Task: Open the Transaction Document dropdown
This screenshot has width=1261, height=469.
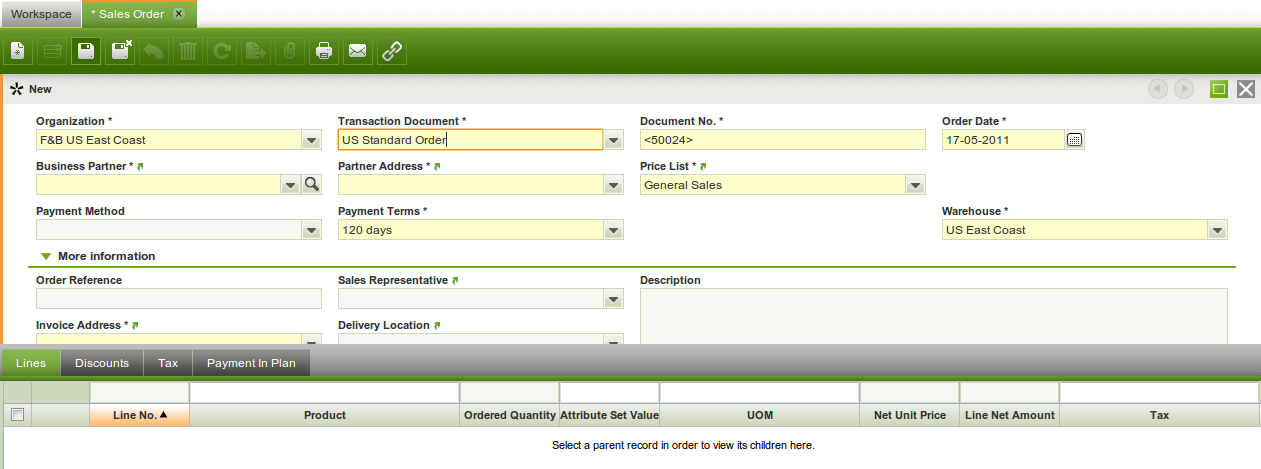Action: [x=613, y=140]
